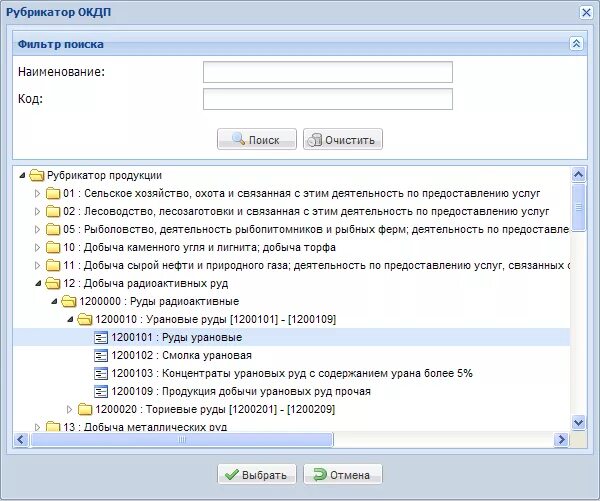Select tree item 1200102 : Смолка урановая
This screenshot has height=501, width=600.
pyautogui.click(x=181, y=356)
